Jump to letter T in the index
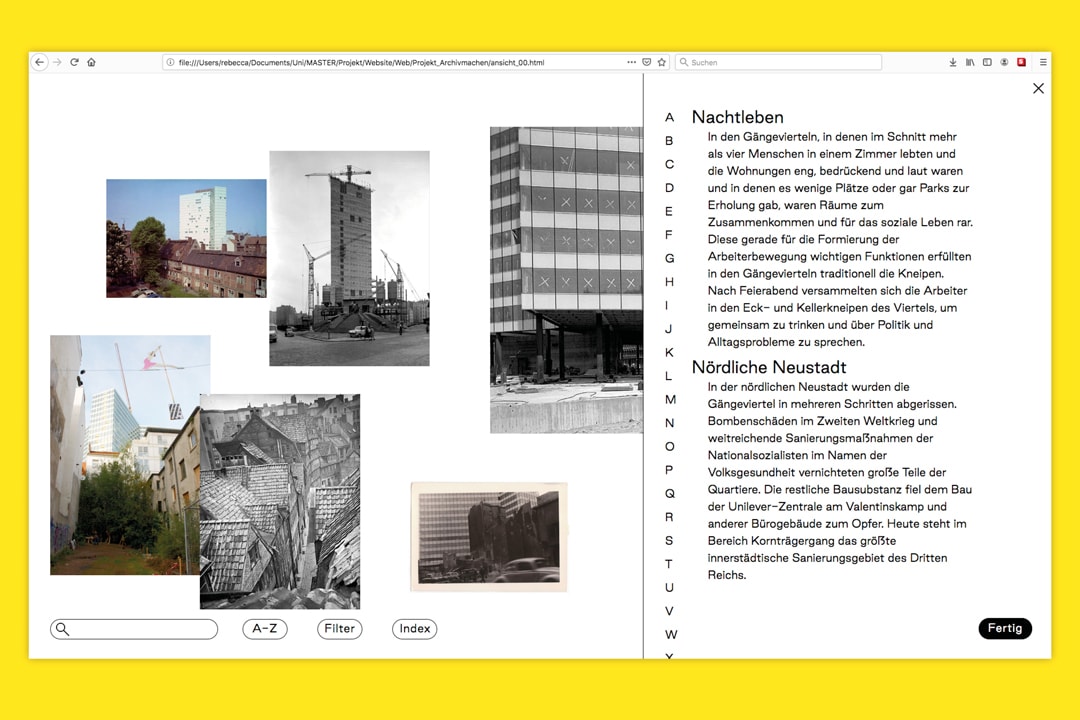The width and height of the screenshot is (1080, 720). click(x=669, y=564)
